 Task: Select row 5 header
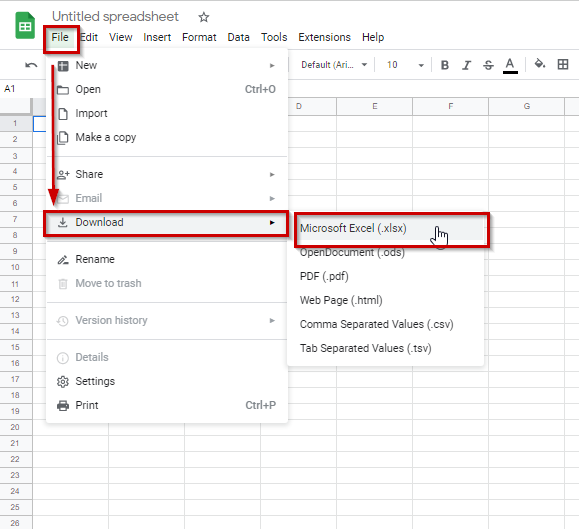click(16, 187)
